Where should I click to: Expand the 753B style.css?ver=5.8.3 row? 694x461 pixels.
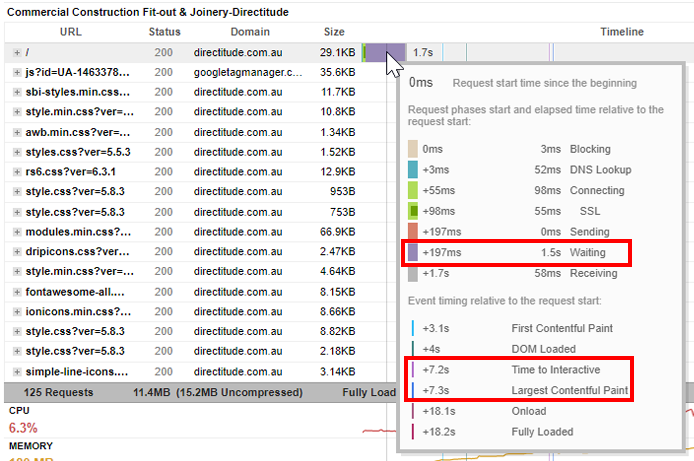(x=17, y=212)
